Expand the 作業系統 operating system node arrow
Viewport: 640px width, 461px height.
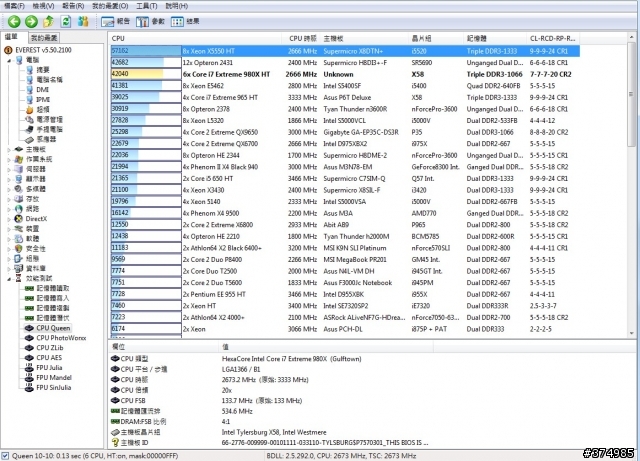tap(9, 159)
